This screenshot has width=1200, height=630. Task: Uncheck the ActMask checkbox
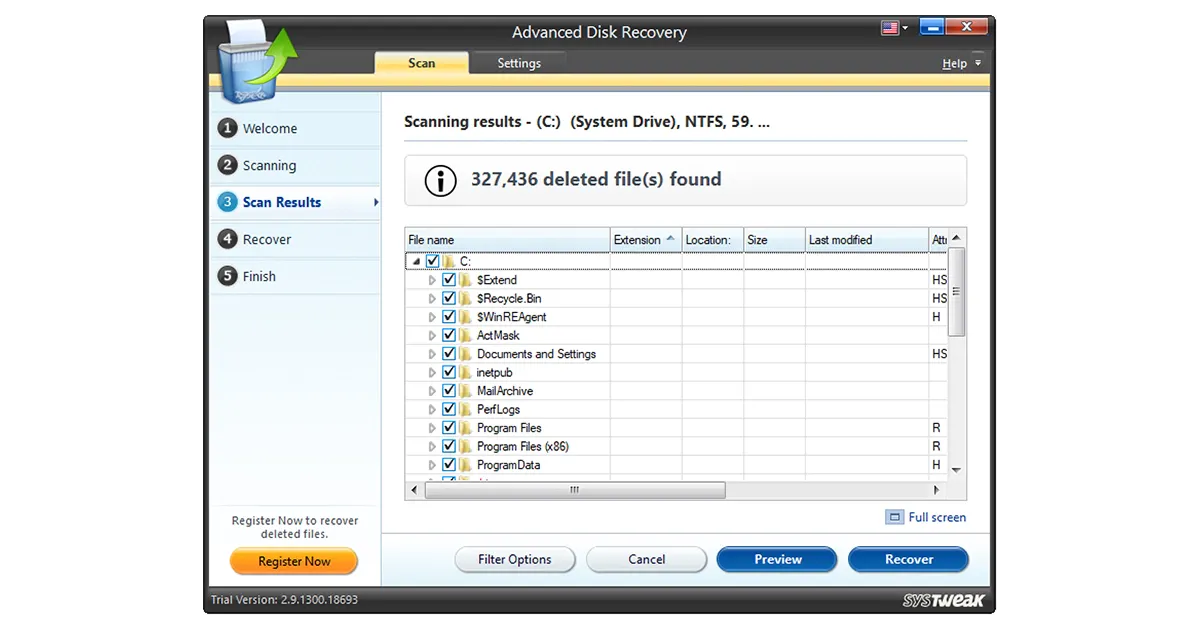coord(449,335)
